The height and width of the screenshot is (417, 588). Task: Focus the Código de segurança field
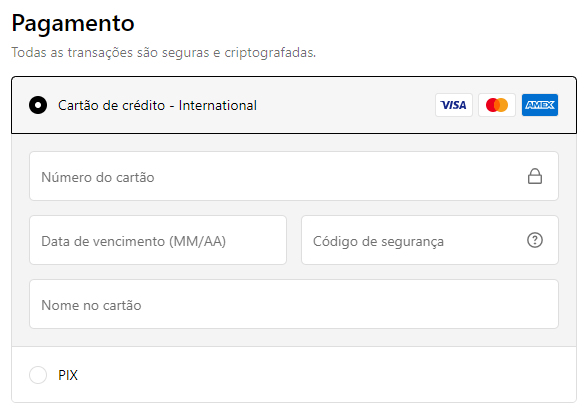point(430,240)
